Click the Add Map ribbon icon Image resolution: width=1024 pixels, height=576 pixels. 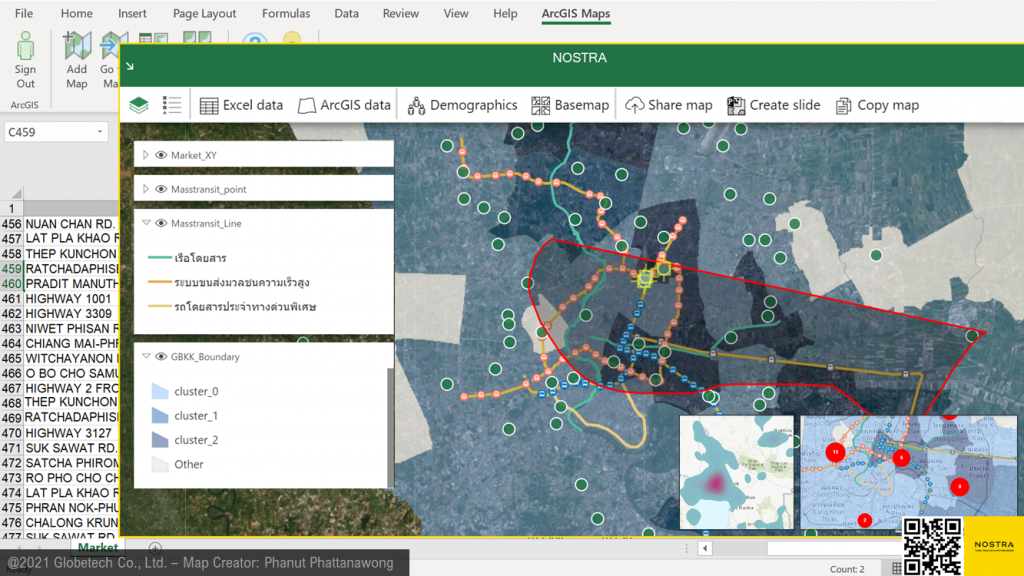[x=76, y=46]
